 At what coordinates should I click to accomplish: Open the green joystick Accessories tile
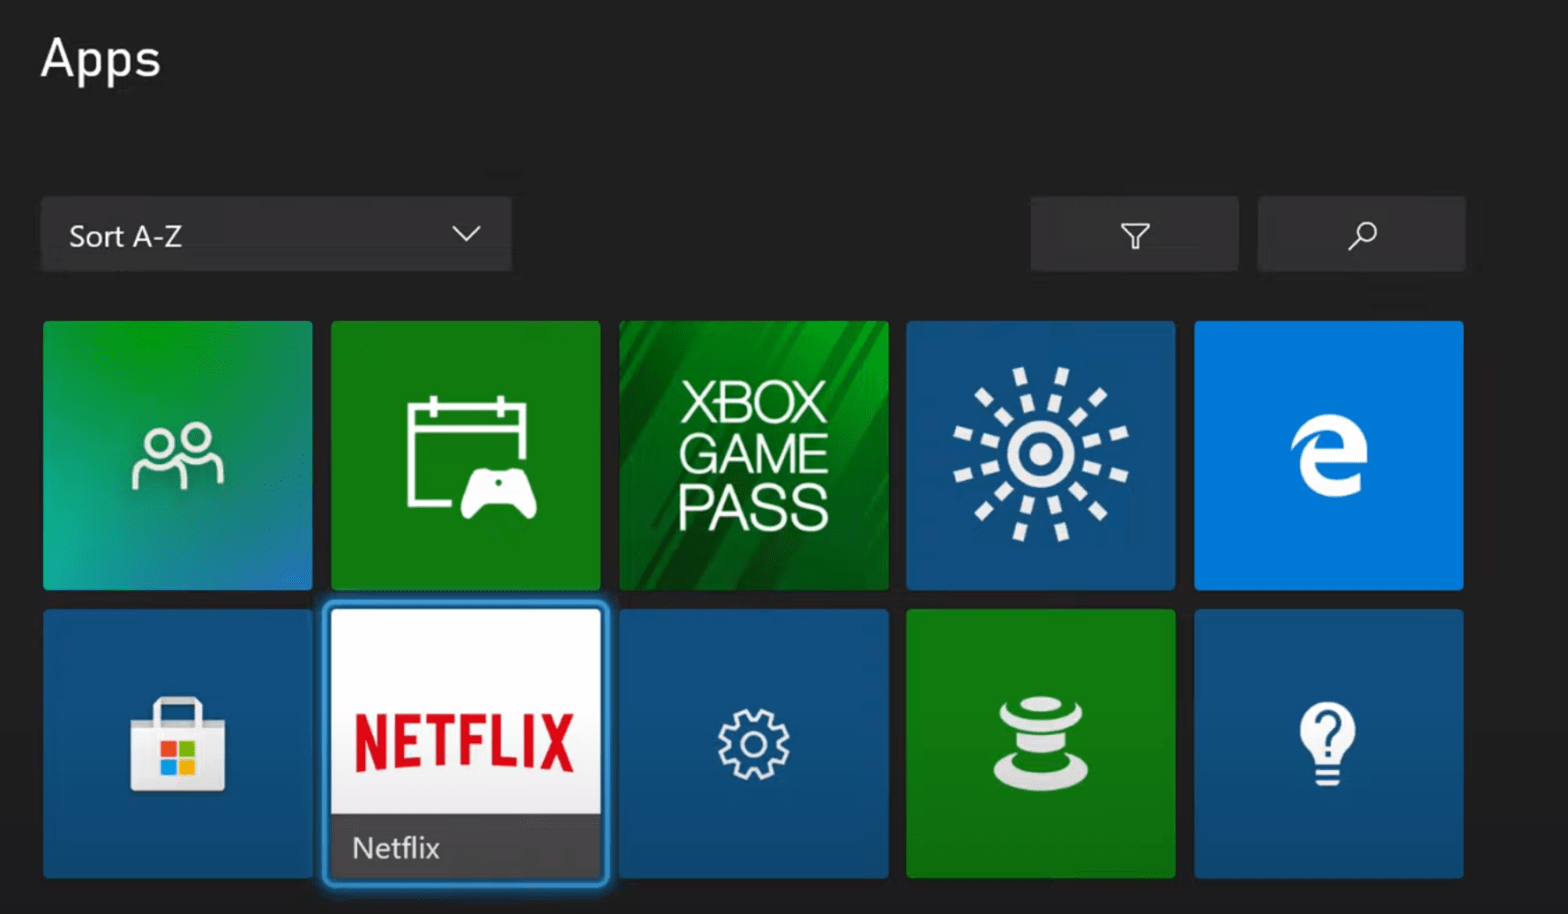pyautogui.click(x=1041, y=744)
